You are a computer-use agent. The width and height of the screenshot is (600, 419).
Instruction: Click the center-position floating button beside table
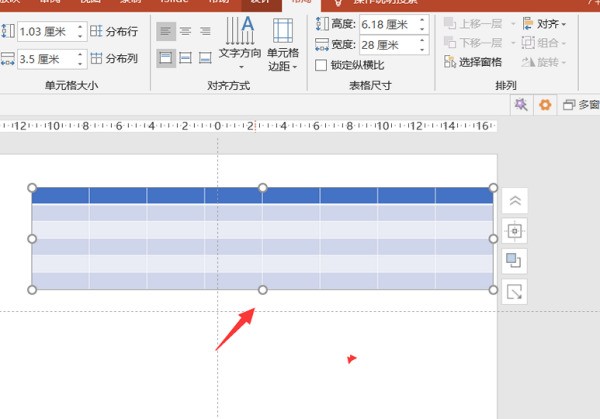(515, 231)
